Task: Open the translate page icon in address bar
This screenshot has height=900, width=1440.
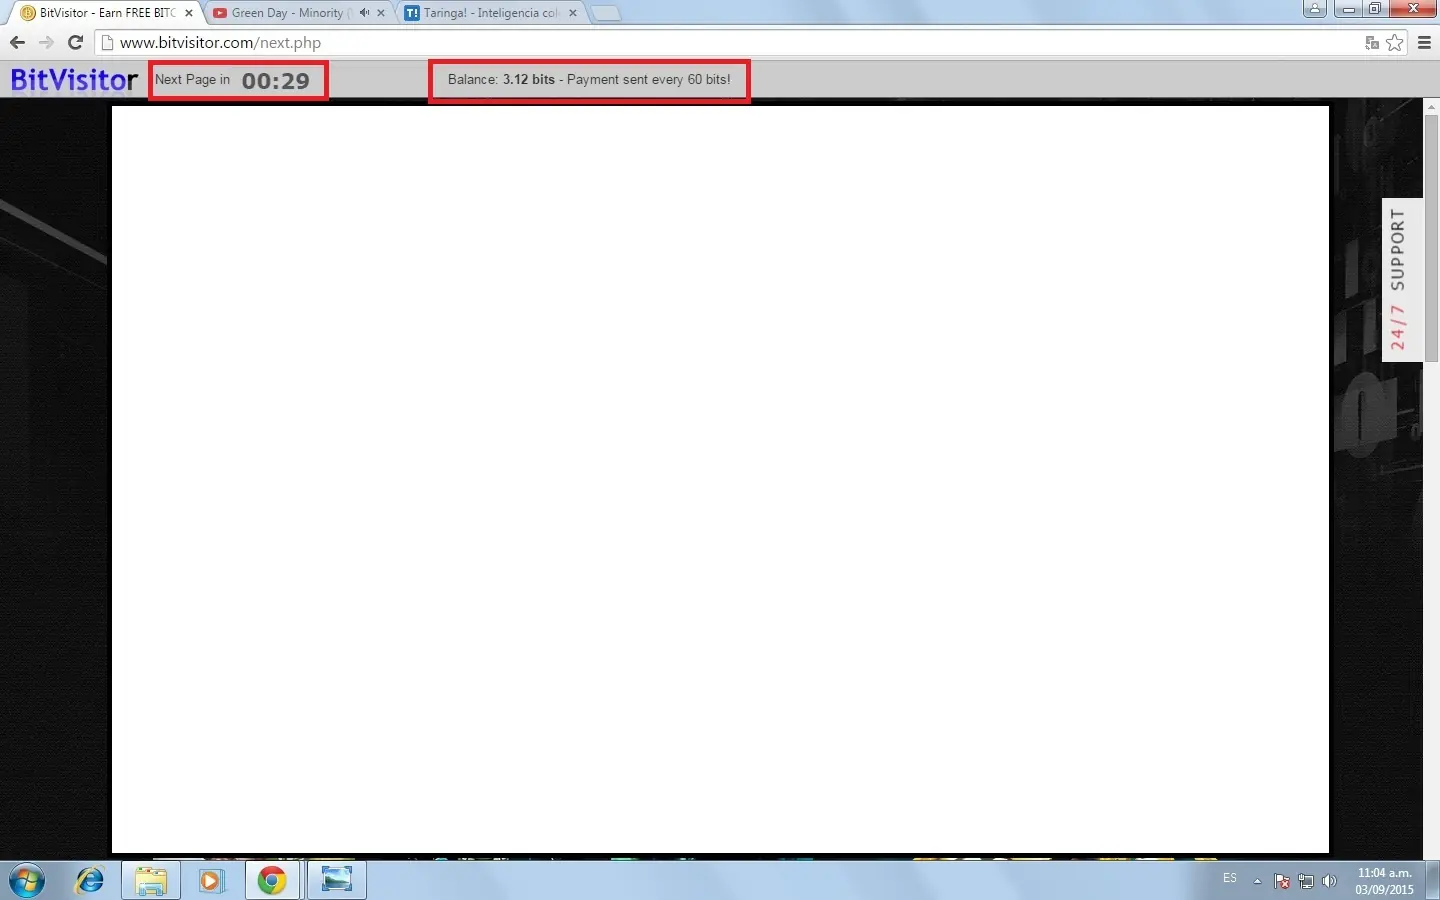Action: pyautogui.click(x=1372, y=43)
